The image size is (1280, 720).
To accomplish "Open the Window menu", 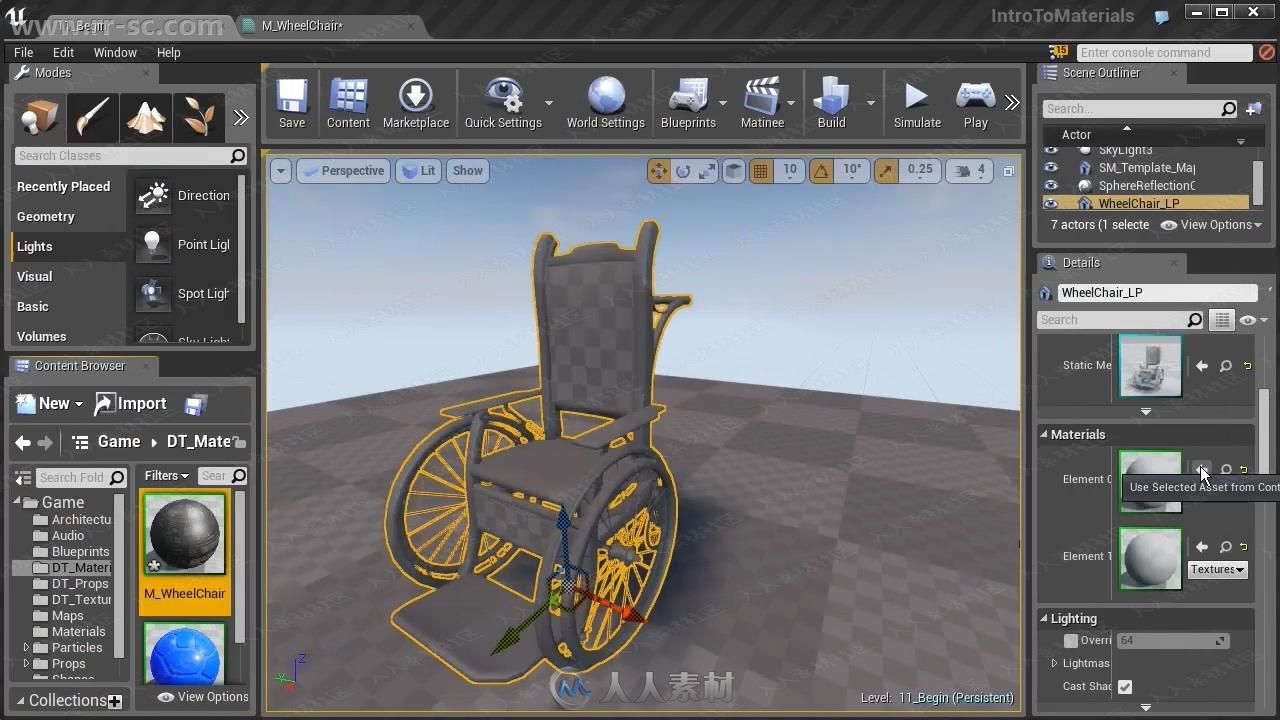I will (115, 52).
